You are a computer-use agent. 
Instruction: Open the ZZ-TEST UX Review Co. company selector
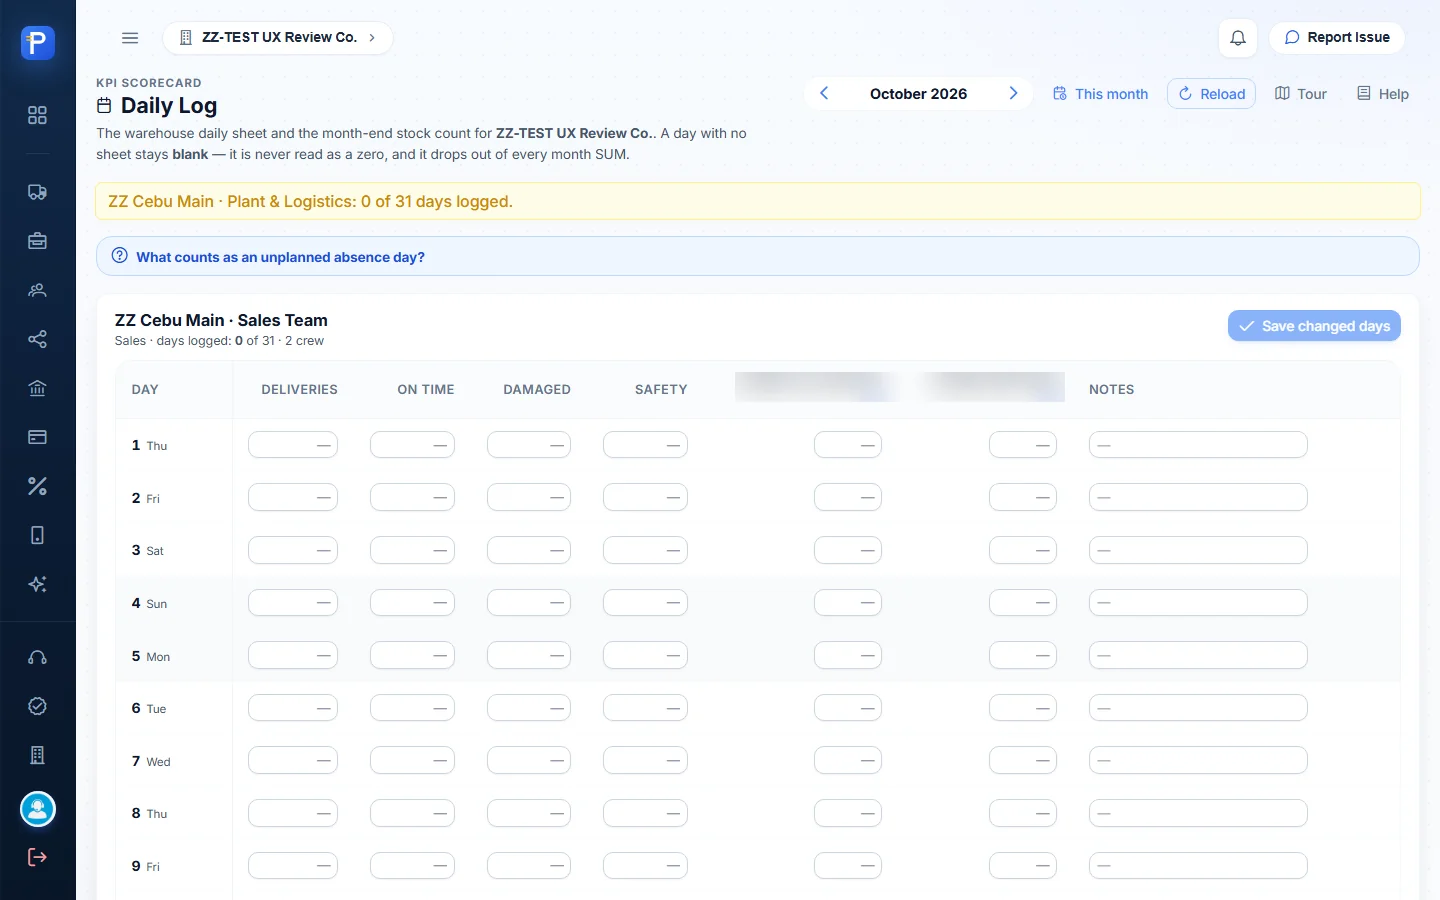tap(277, 38)
